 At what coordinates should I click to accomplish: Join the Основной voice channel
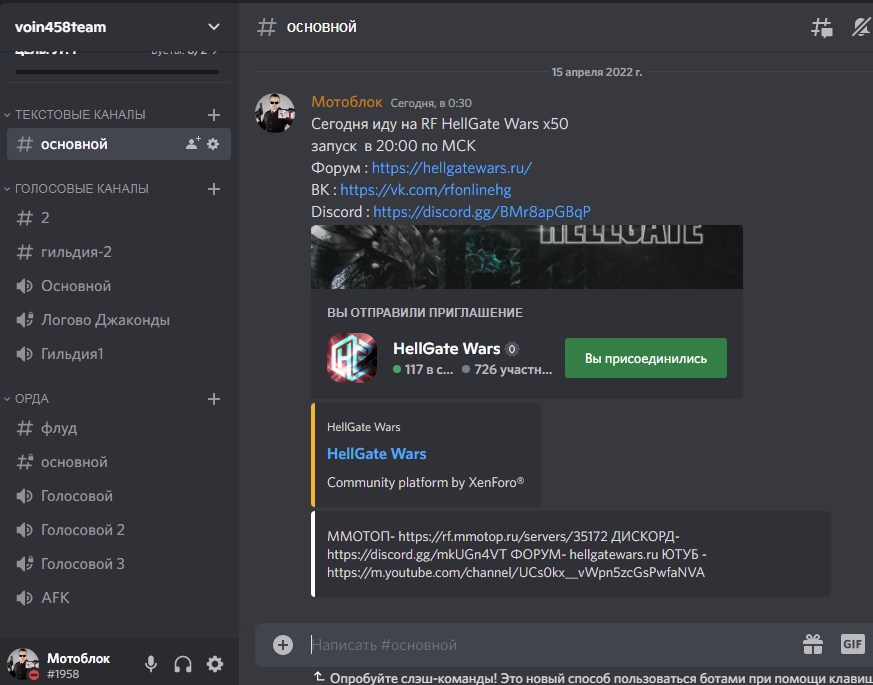119,286
